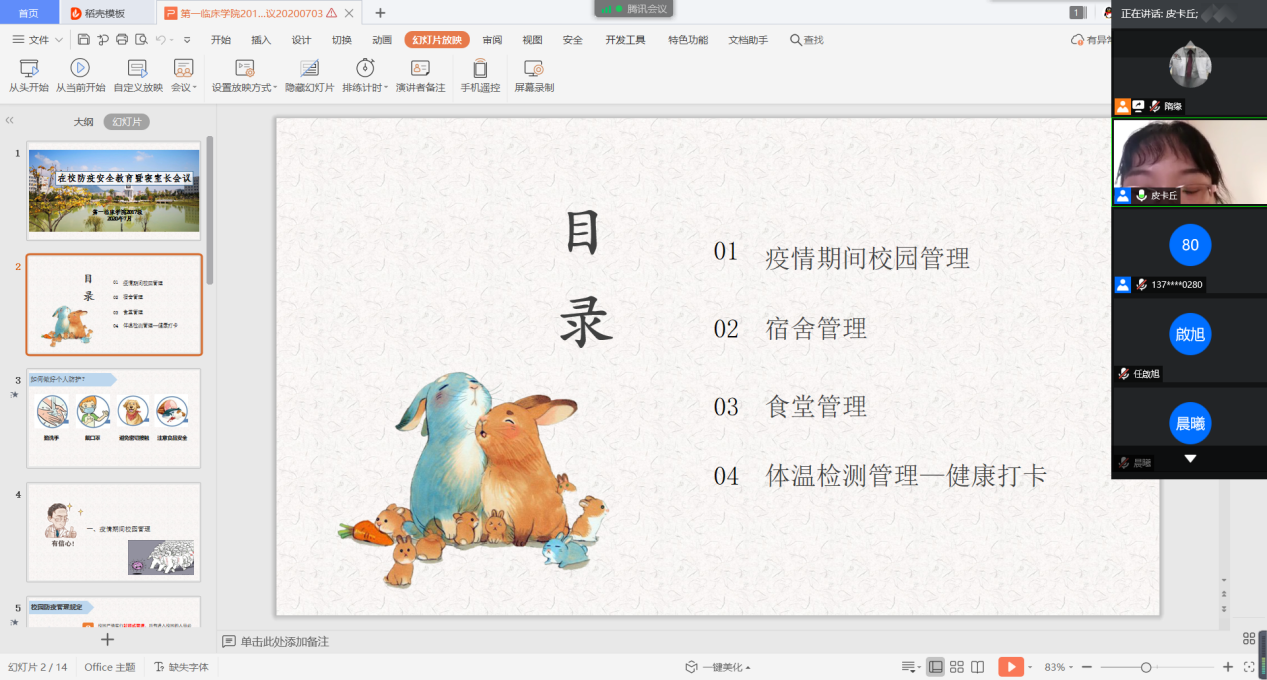The image size is (1267, 680).
Task: Toggle the notes display dropdown icon in status bar
Action: tap(910, 667)
